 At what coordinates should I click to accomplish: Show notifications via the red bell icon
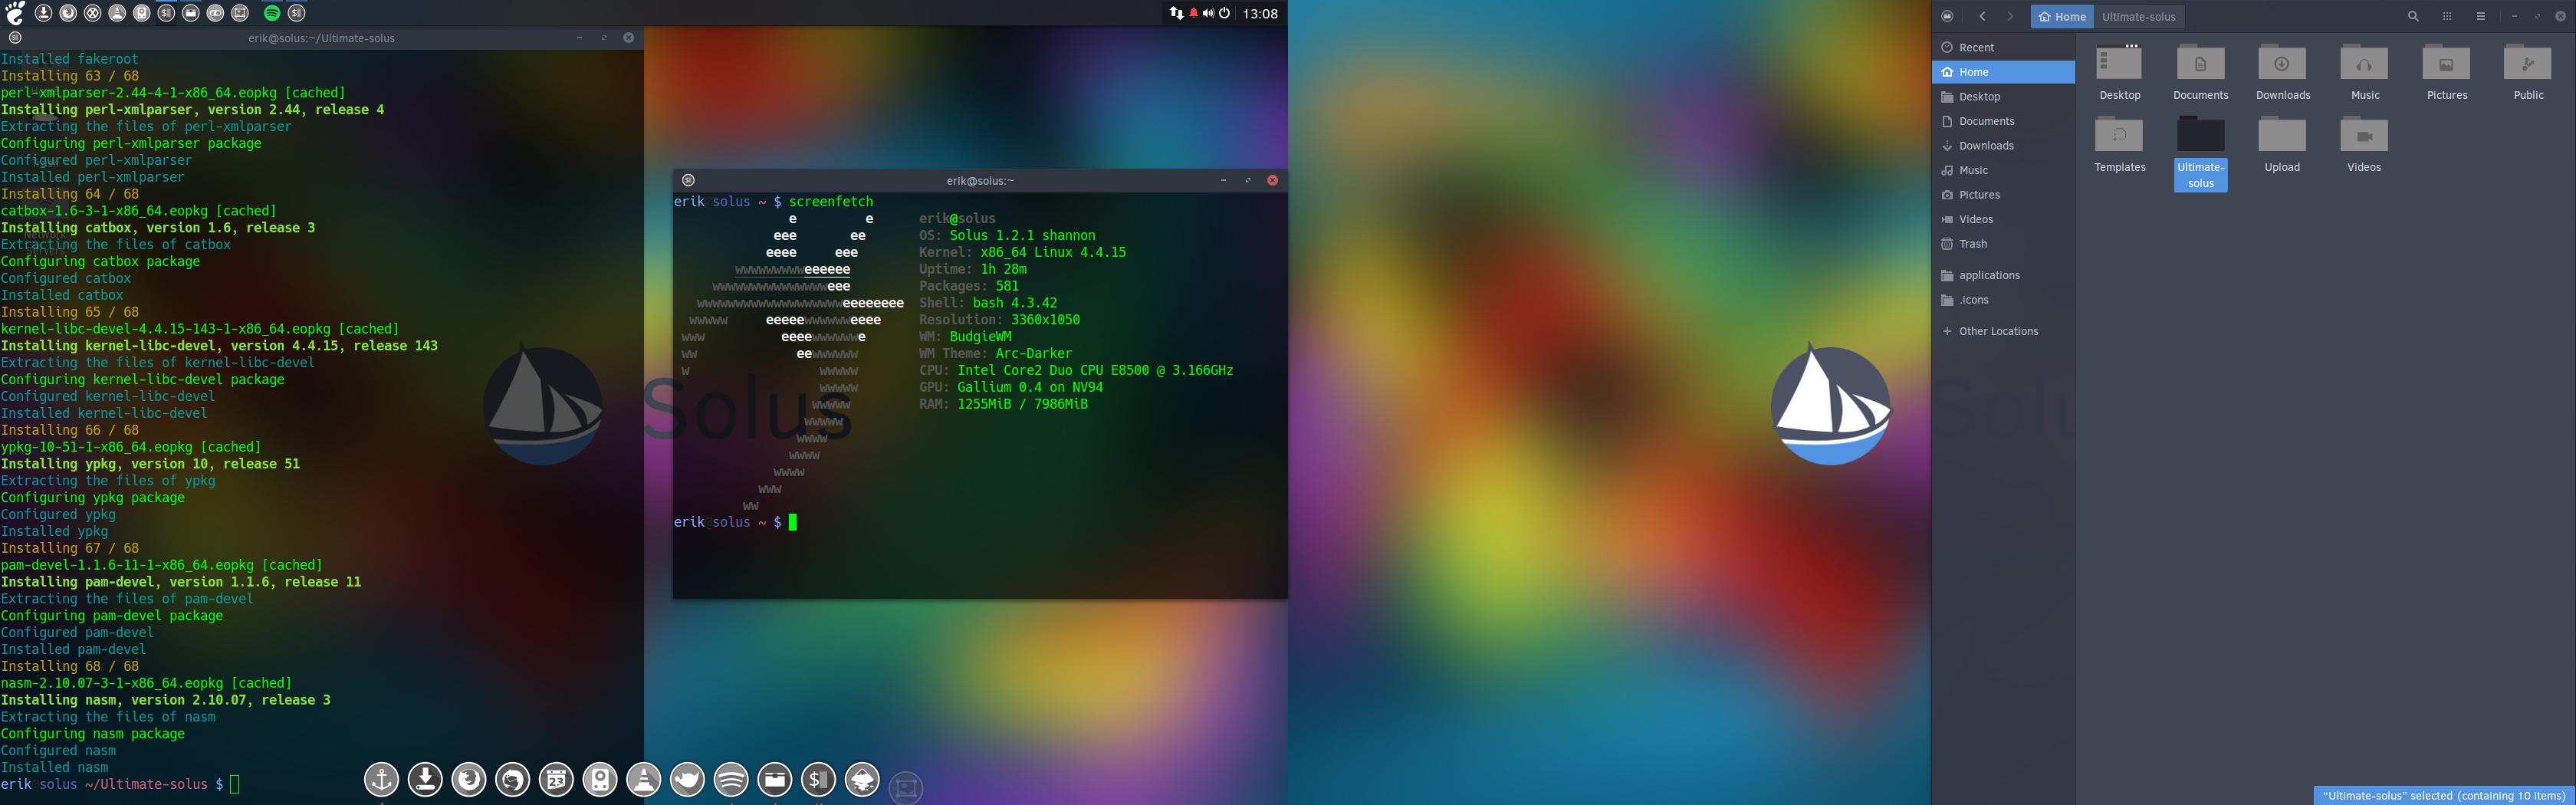(x=1193, y=13)
